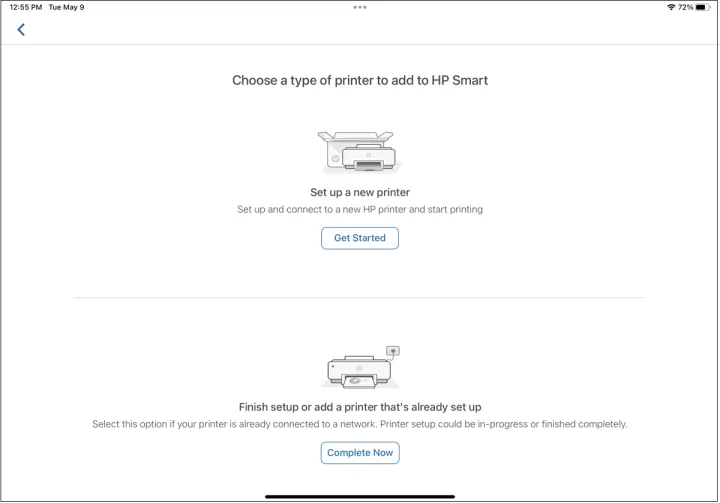Tap the networked printer illustration

356,370
